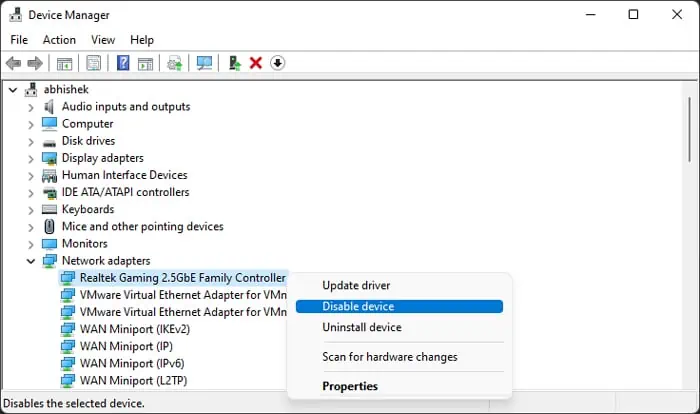This screenshot has height=414, width=700.
Task: Toggle the console tree toolbar icon
Action: (x=64, y=63)
